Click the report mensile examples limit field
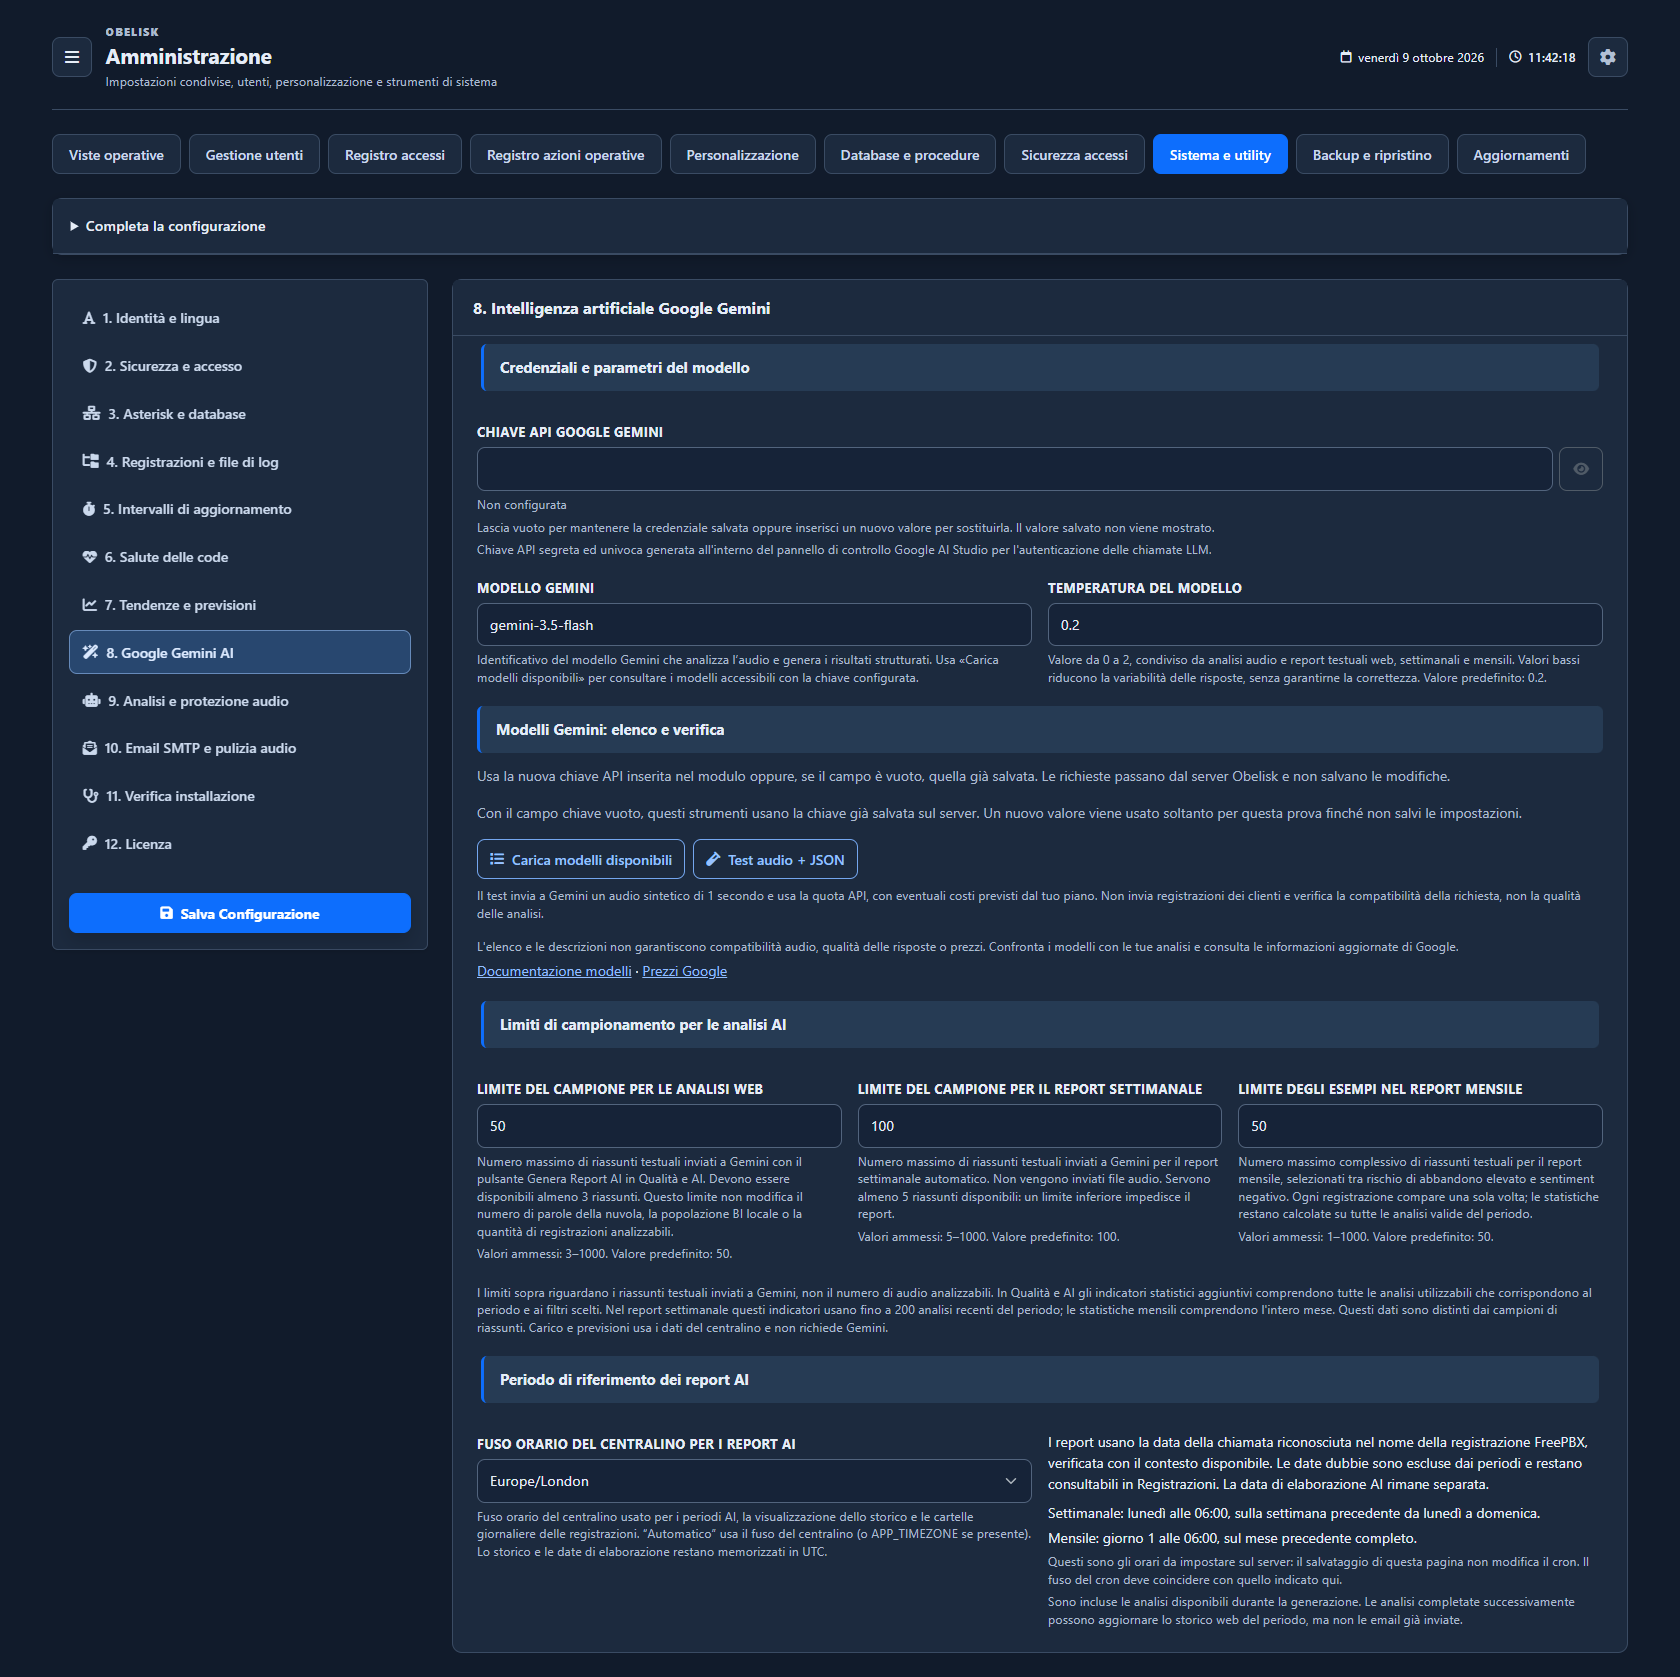 (x=1420, y=1126)
